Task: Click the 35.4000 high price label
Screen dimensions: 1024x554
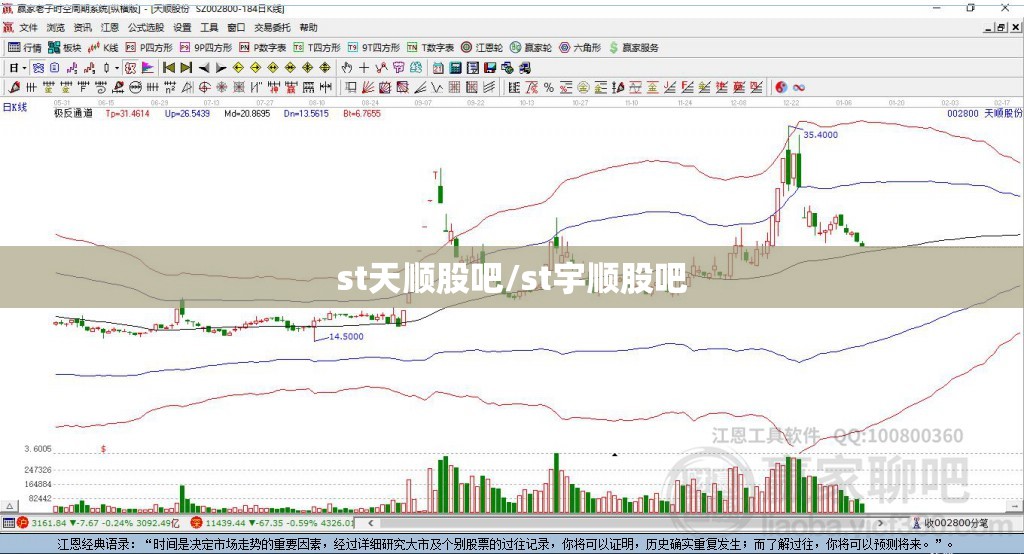Action: point(820,135)
